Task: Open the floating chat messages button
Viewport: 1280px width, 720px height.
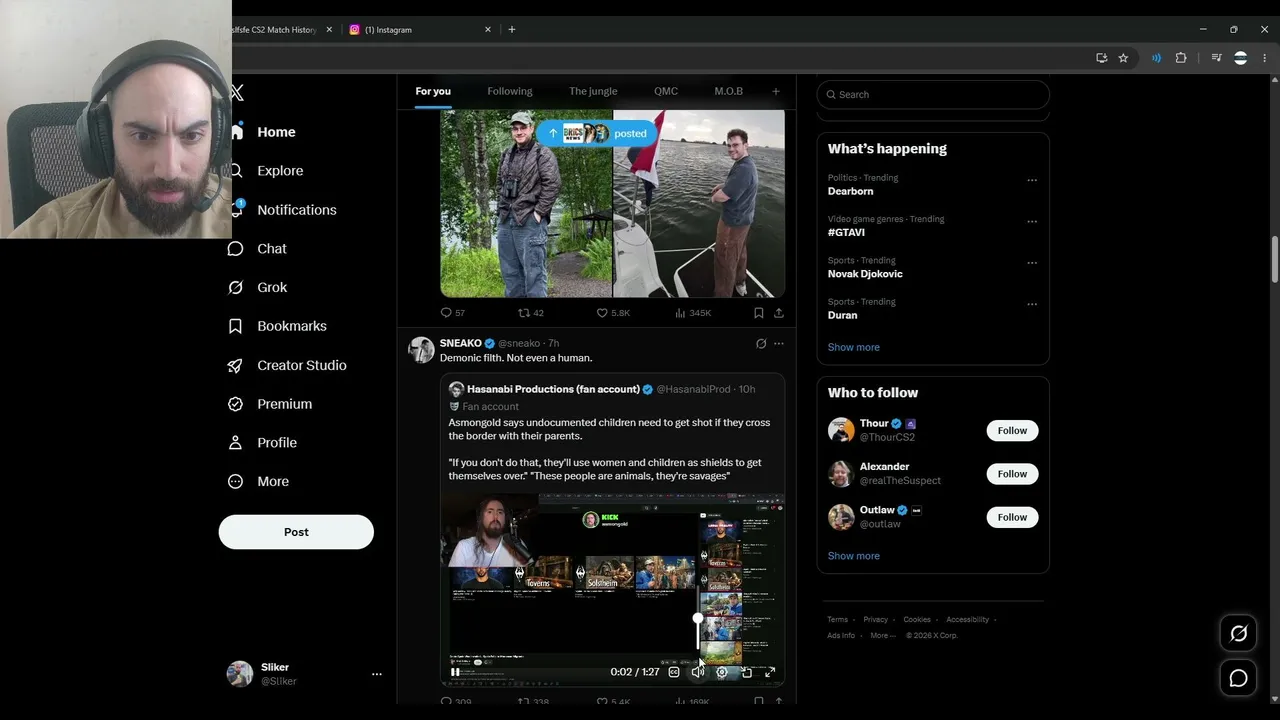Action: point(1238,678)
